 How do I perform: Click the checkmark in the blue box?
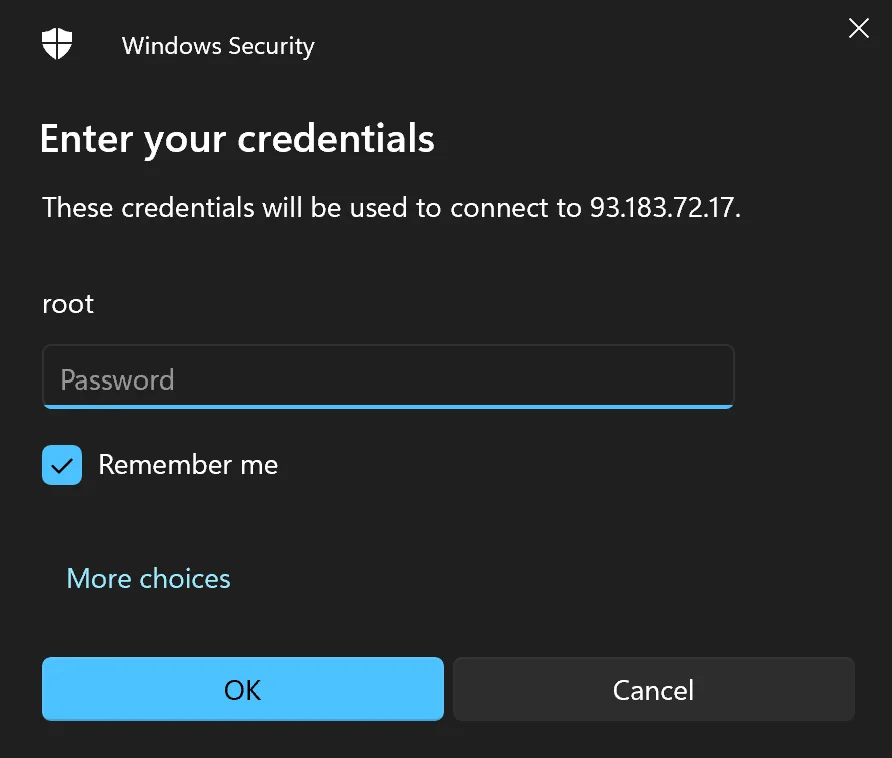[62, 466]
